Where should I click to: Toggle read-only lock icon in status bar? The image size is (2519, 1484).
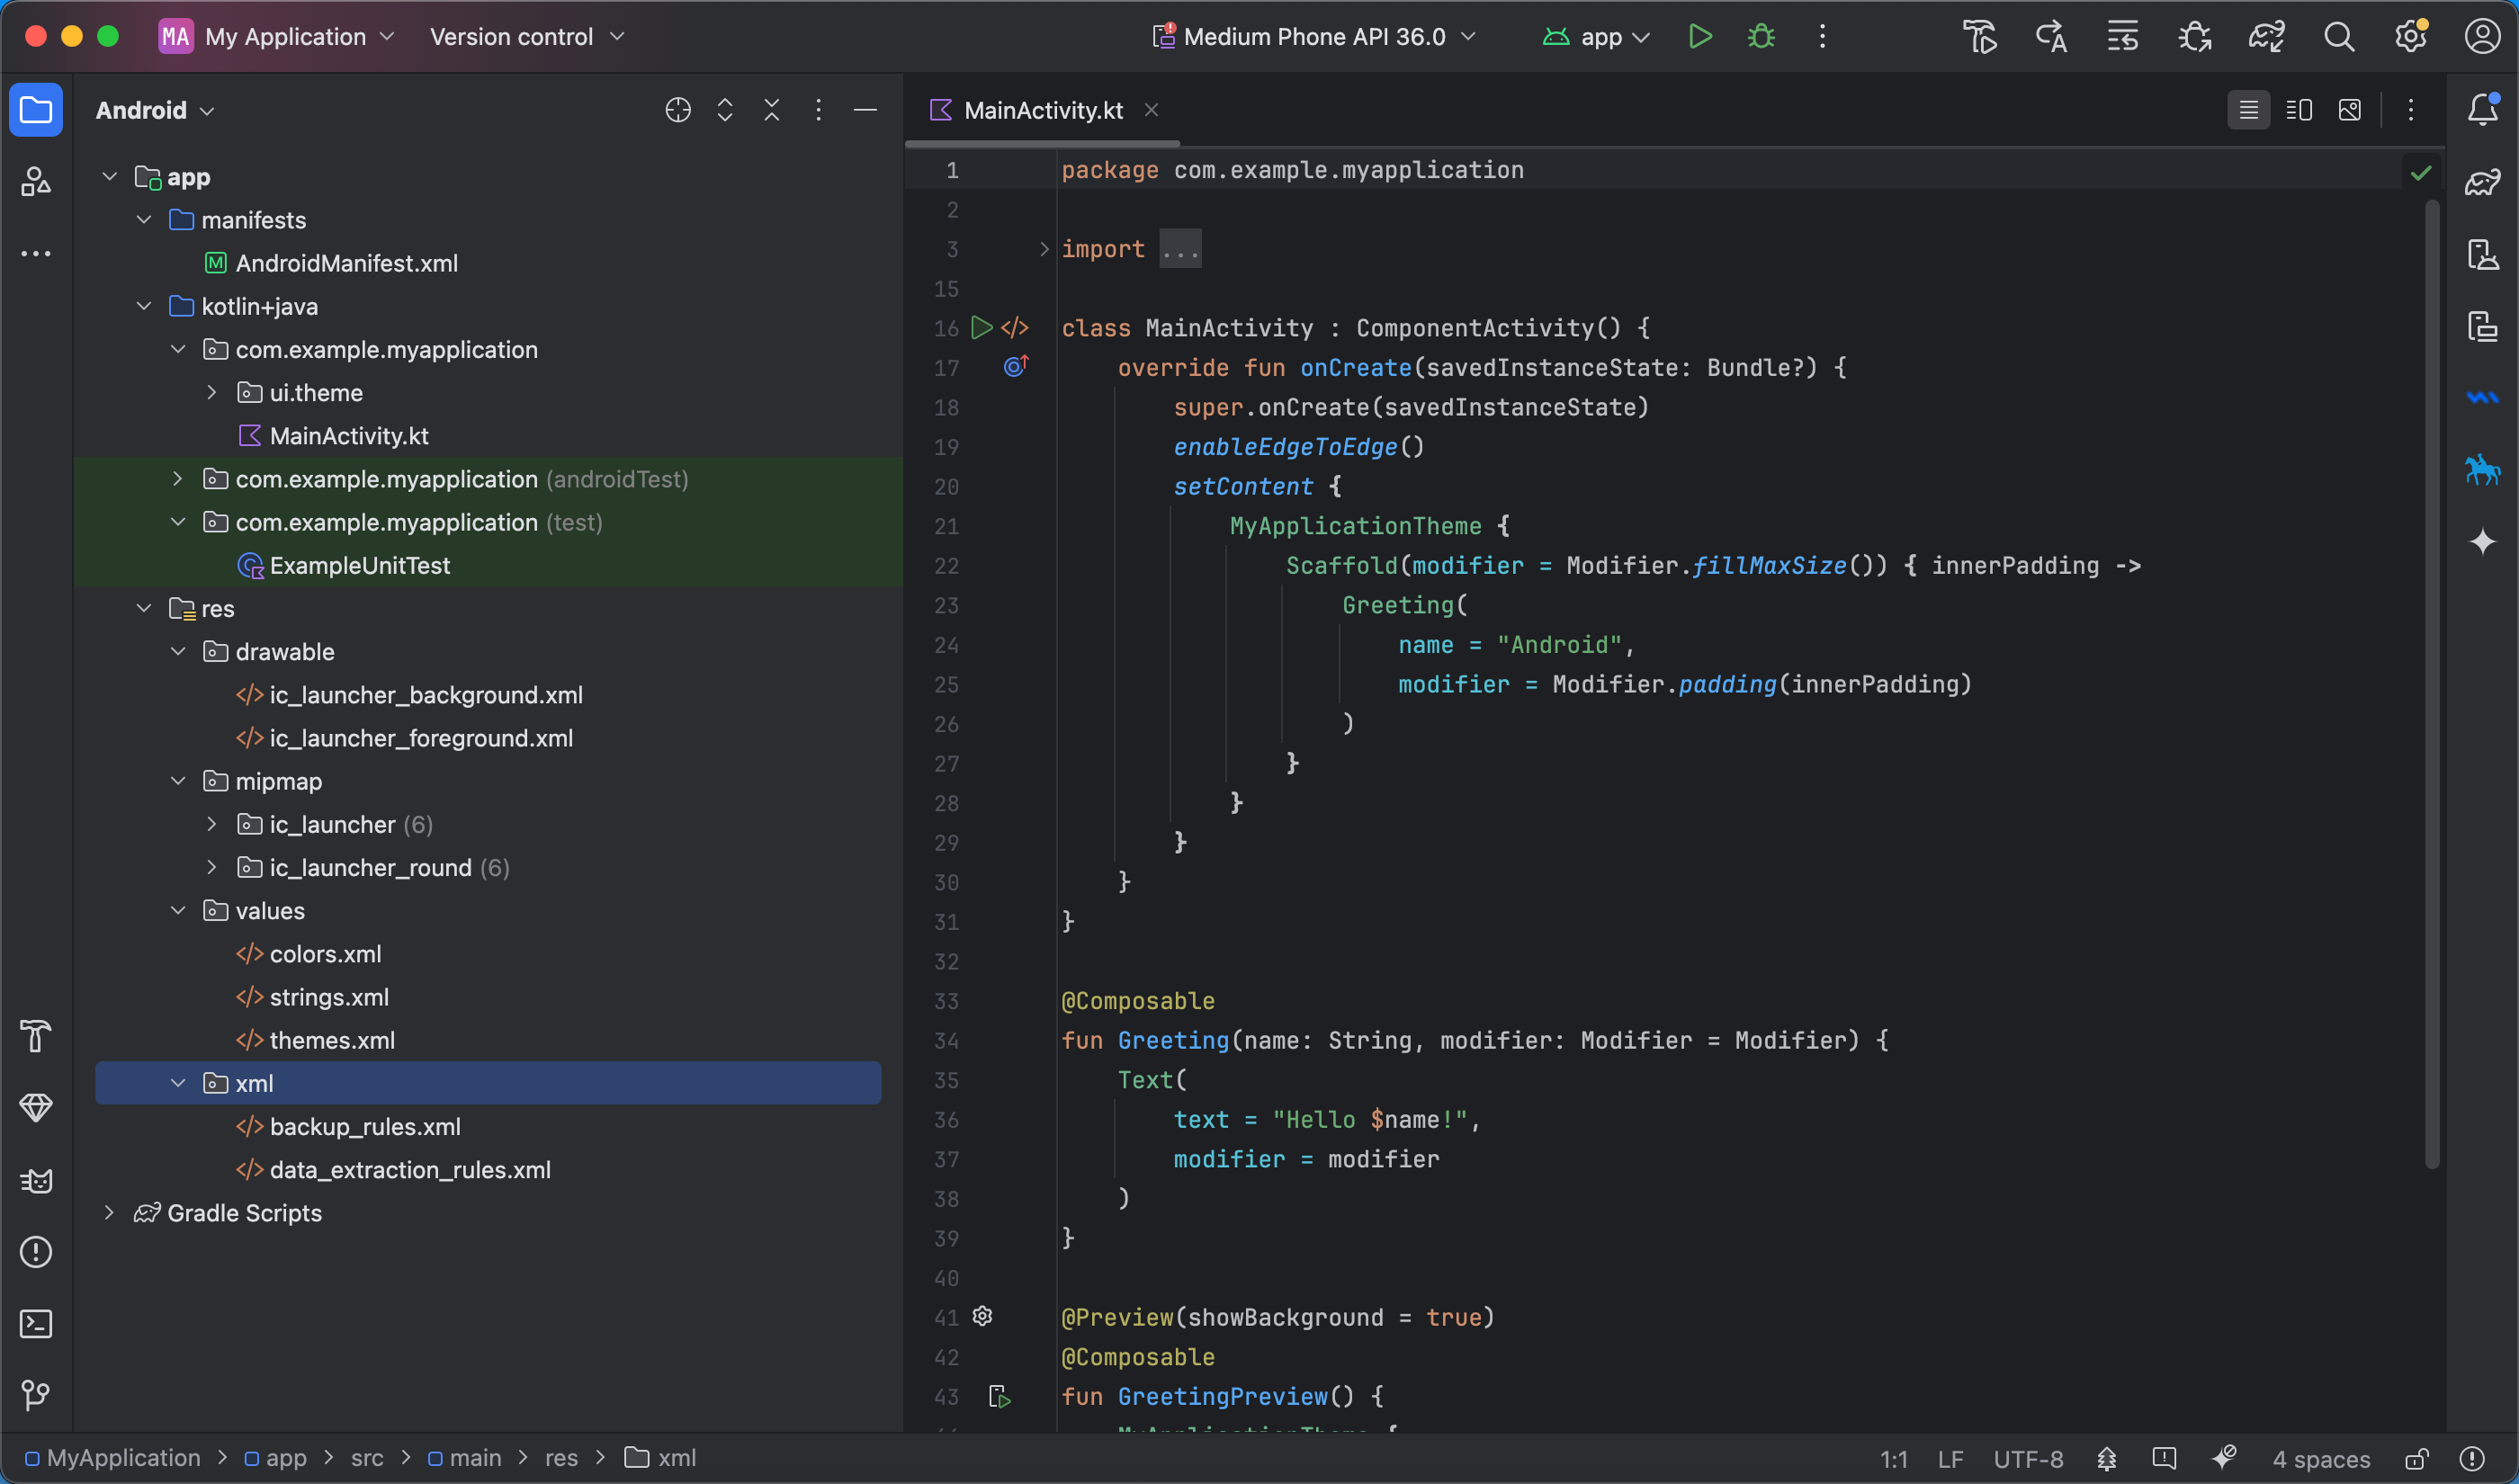(x=2416, y=1459)
